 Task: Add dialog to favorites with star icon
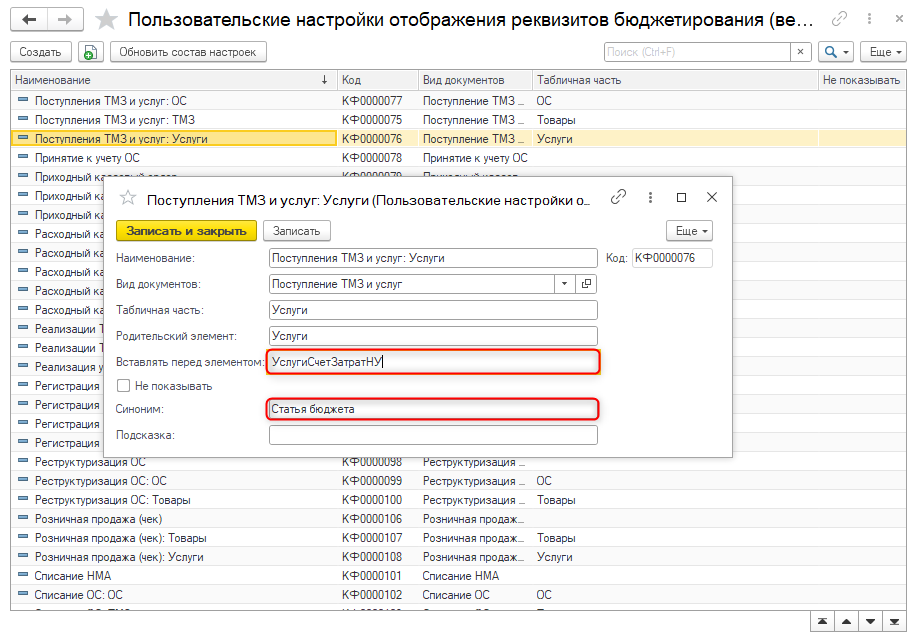pos(127,198)
